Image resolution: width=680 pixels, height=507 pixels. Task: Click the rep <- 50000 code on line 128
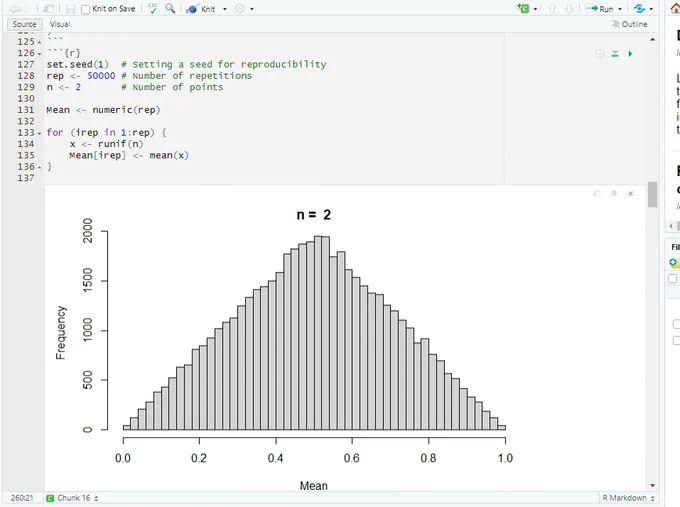[81, 76]
